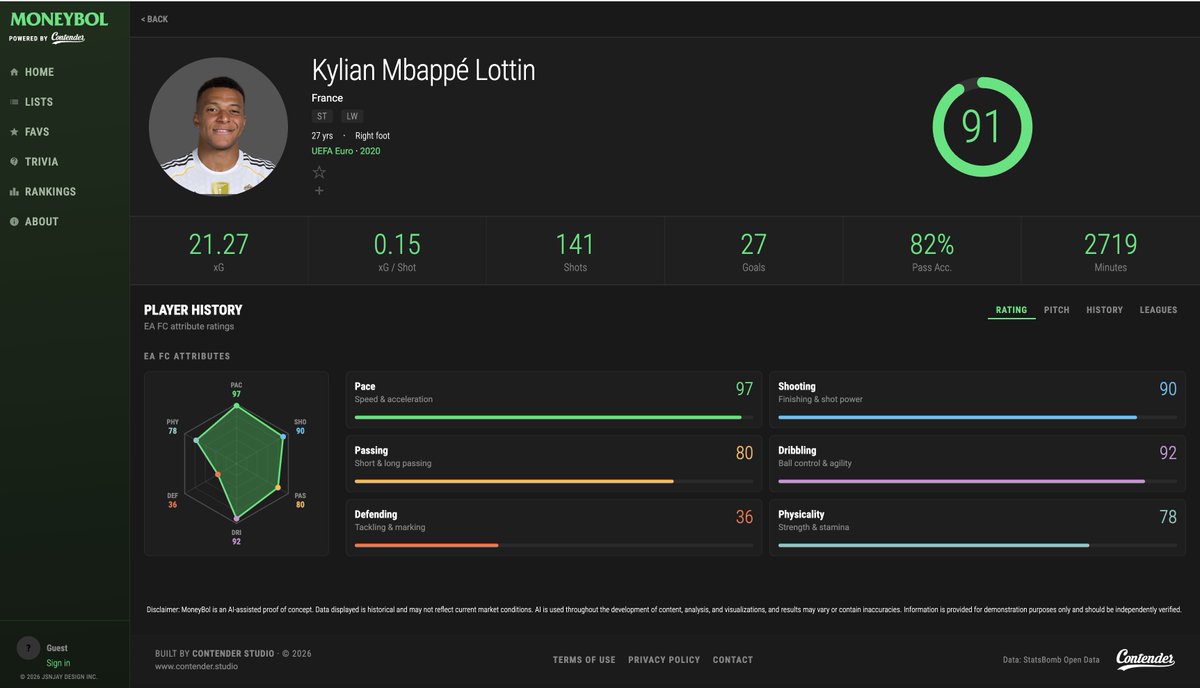The width and height of the screenshot is (1200, 688).
Task: Click the About info icon
Action: (x=14, y=222)
